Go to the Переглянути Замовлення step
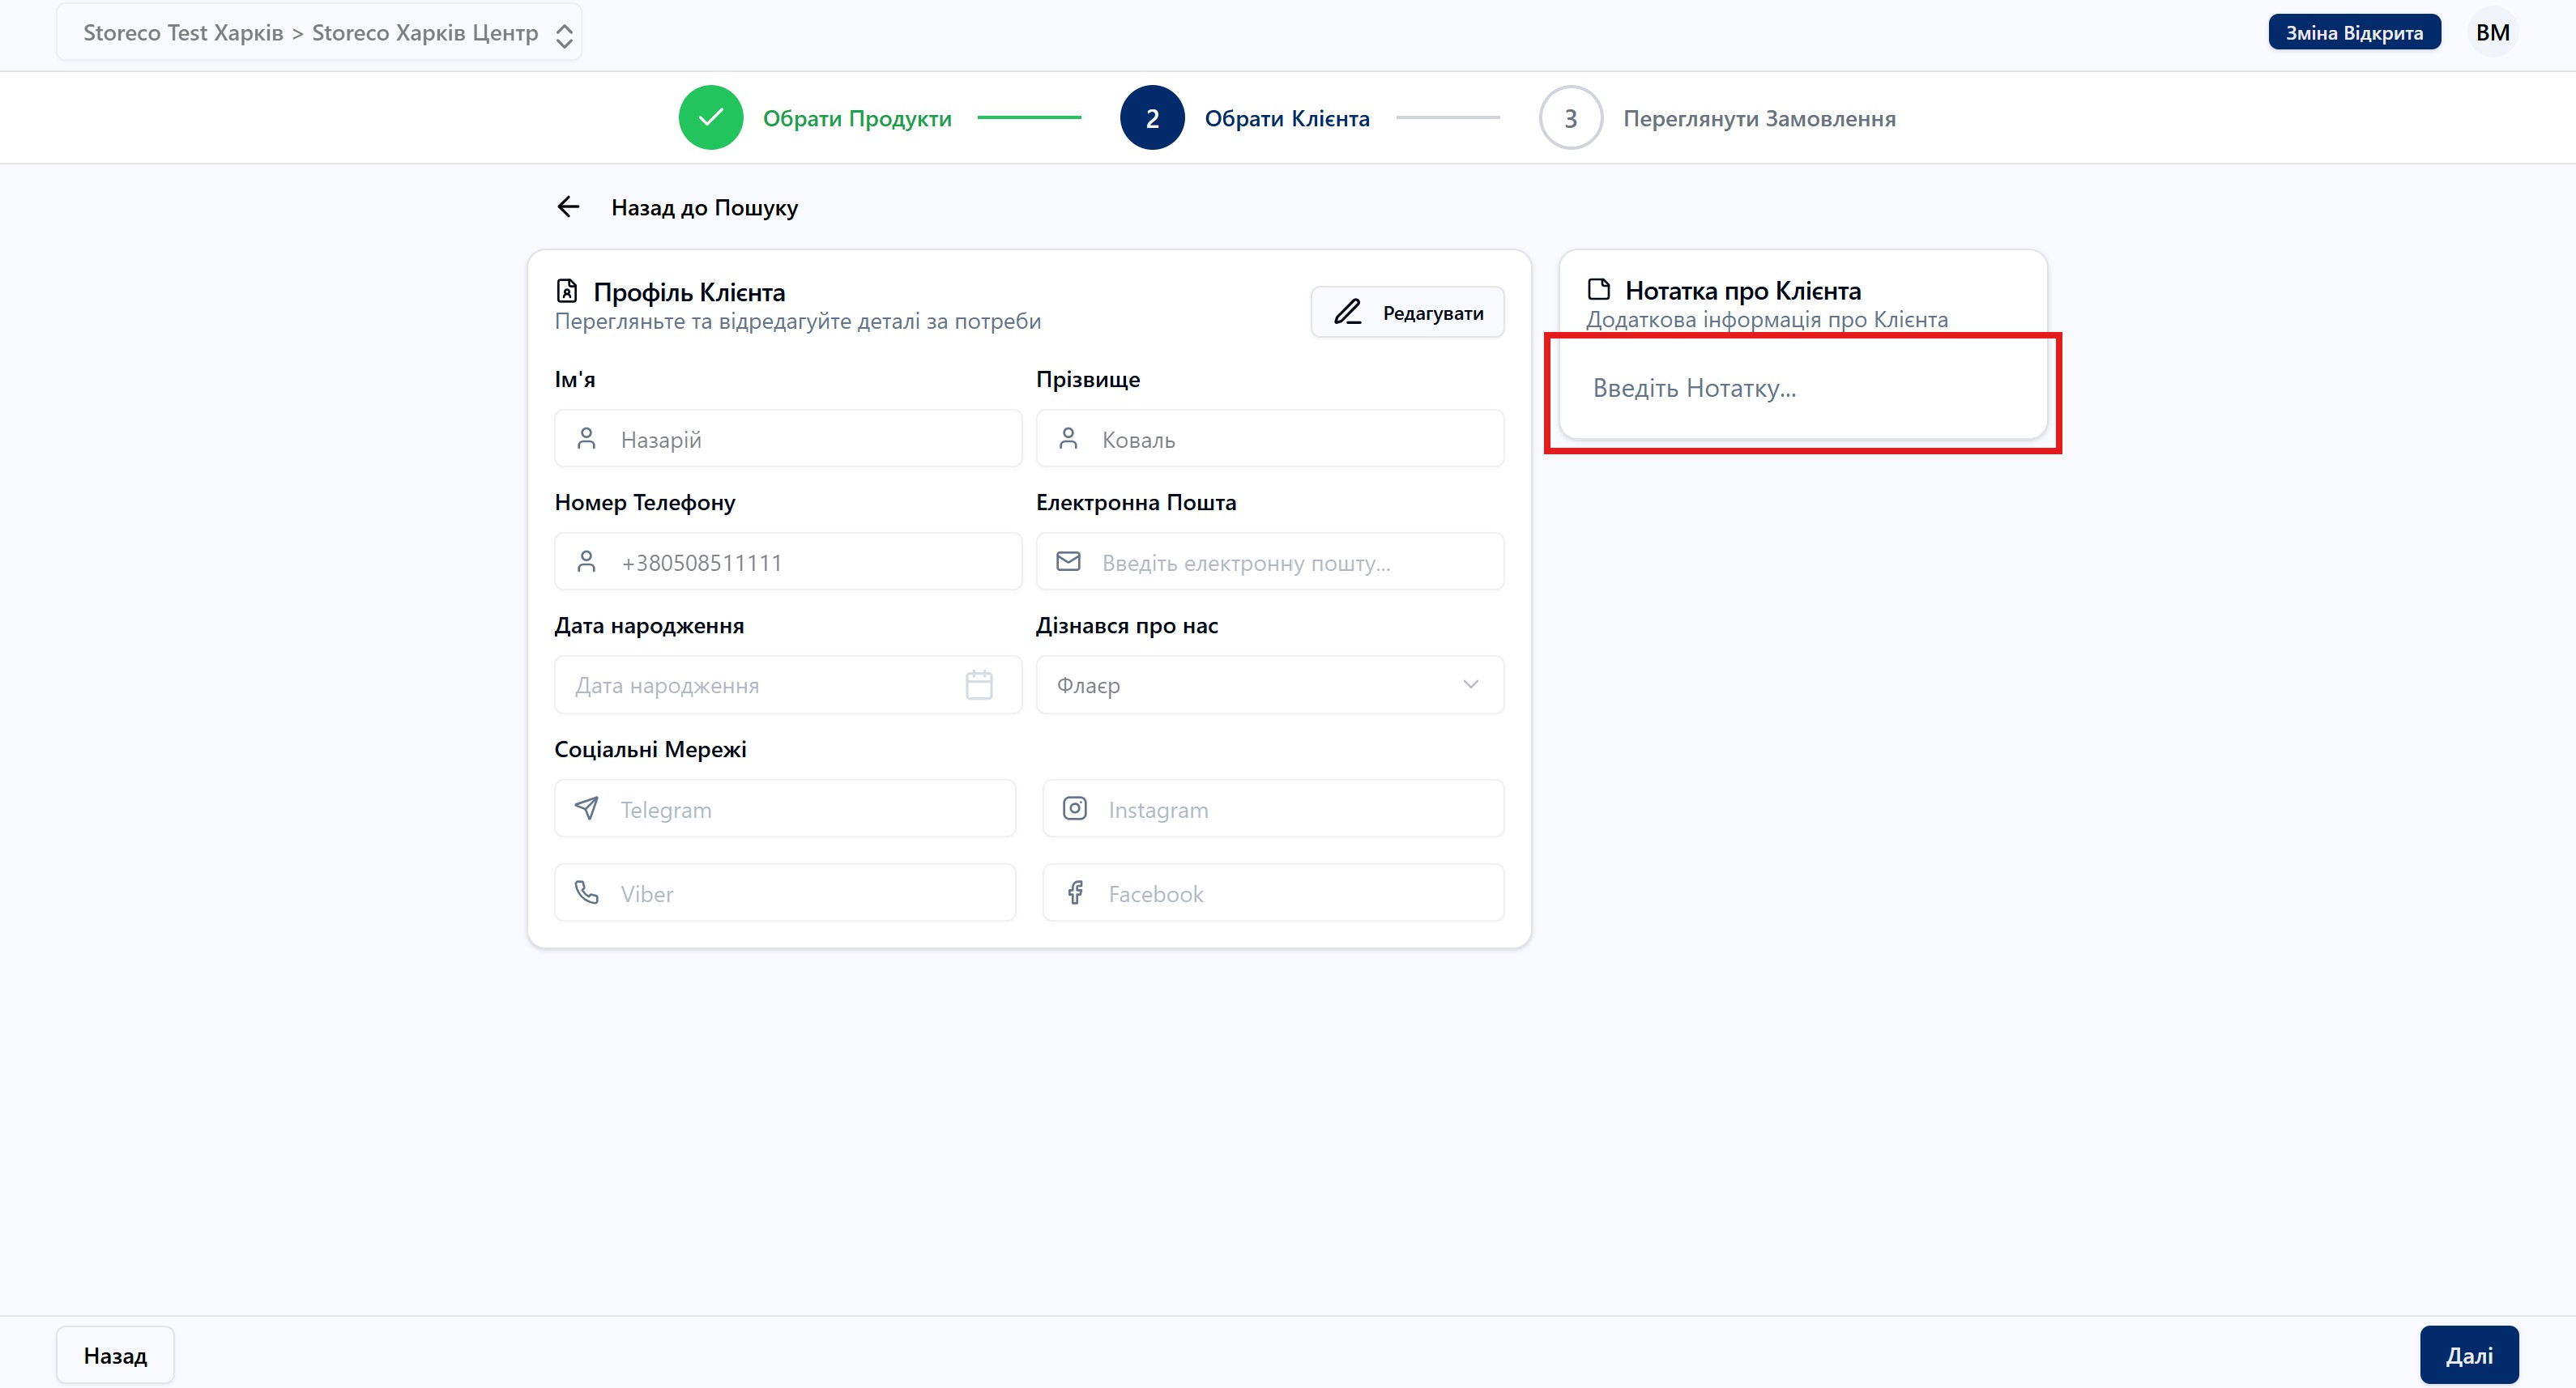The height and width of the screenshot is (1388, 2576). (1758, 119)
